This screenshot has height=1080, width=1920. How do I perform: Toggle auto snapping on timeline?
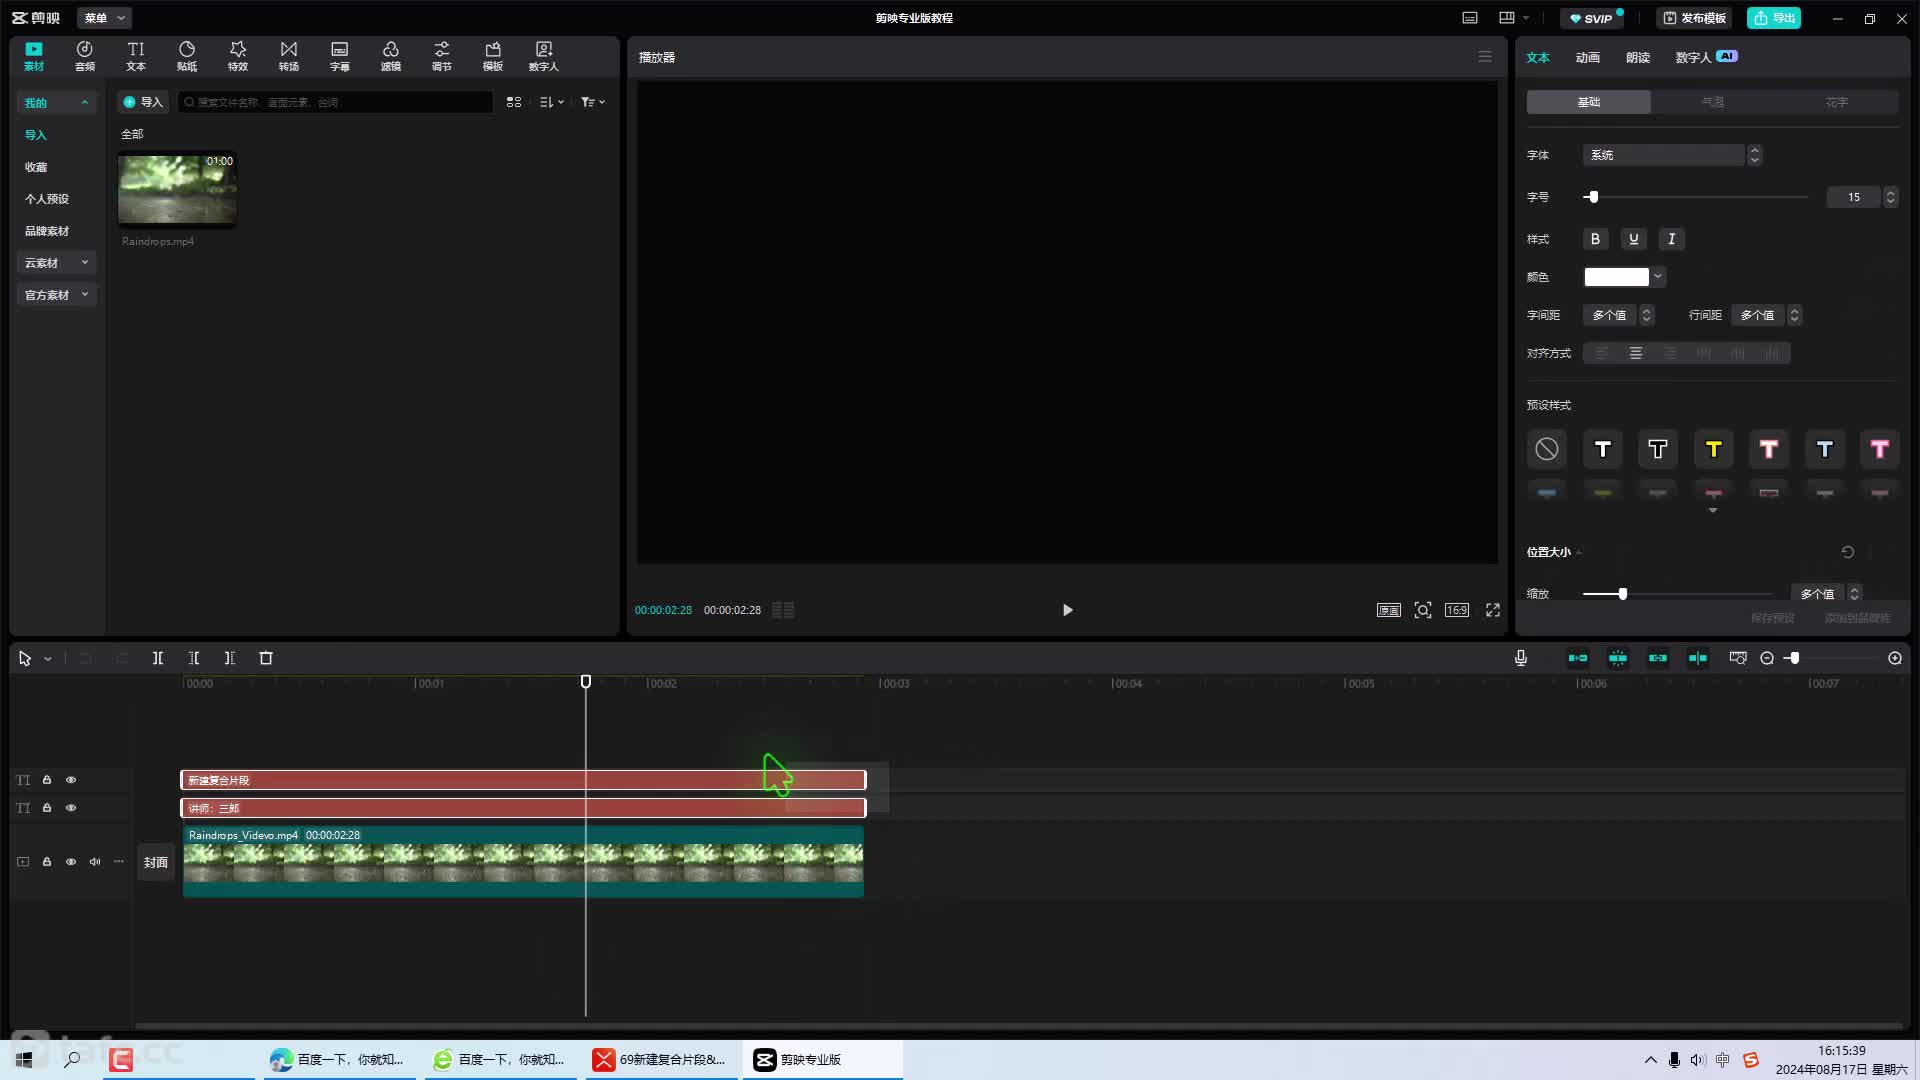1618,658
